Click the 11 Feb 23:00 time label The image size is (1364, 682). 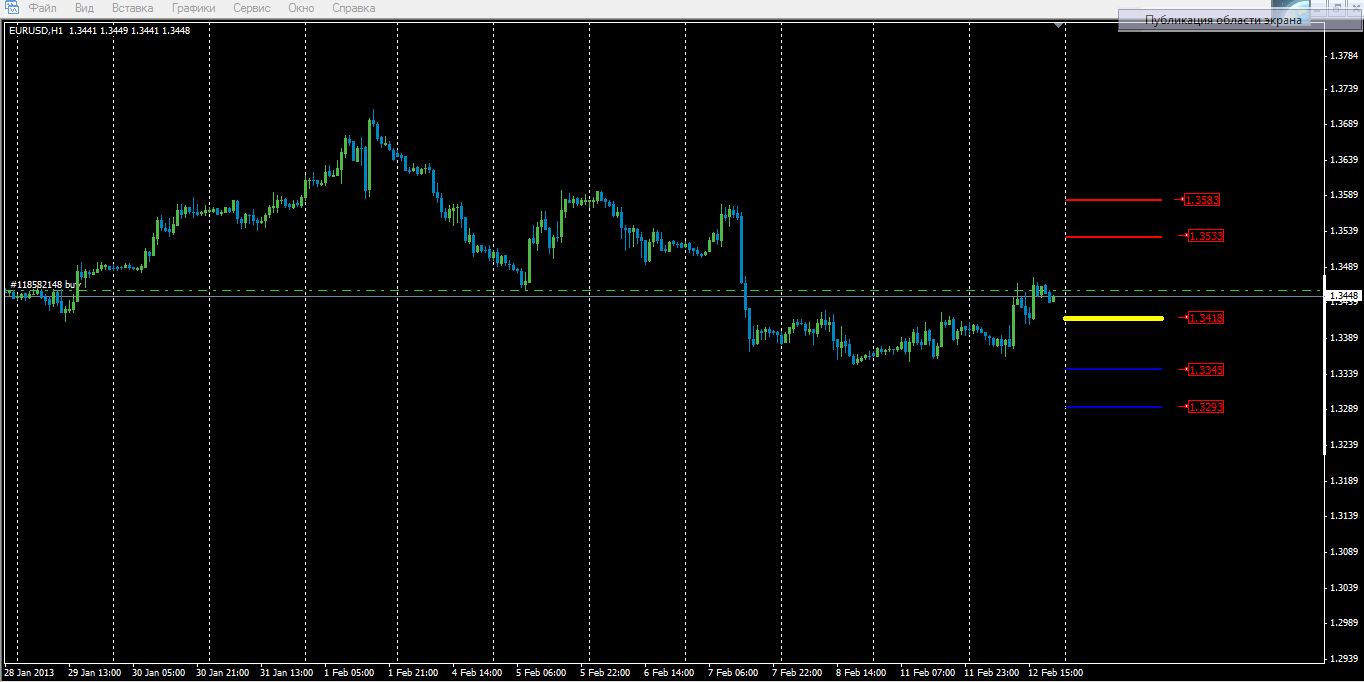(991, 673)
